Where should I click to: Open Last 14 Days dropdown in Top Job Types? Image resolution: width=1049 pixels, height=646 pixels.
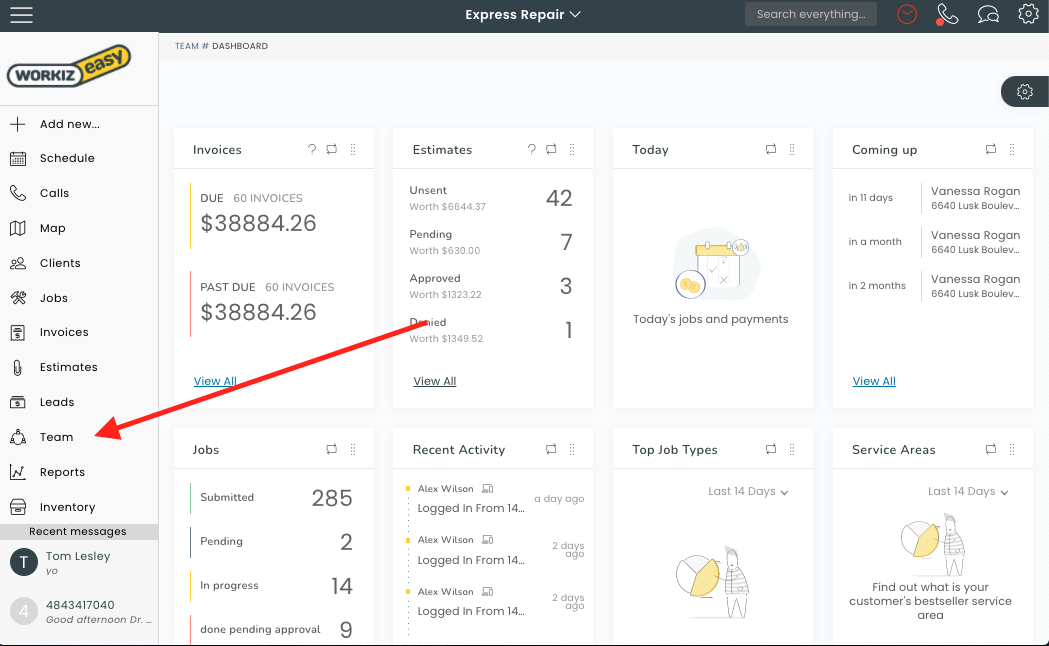tap(748, 491)
